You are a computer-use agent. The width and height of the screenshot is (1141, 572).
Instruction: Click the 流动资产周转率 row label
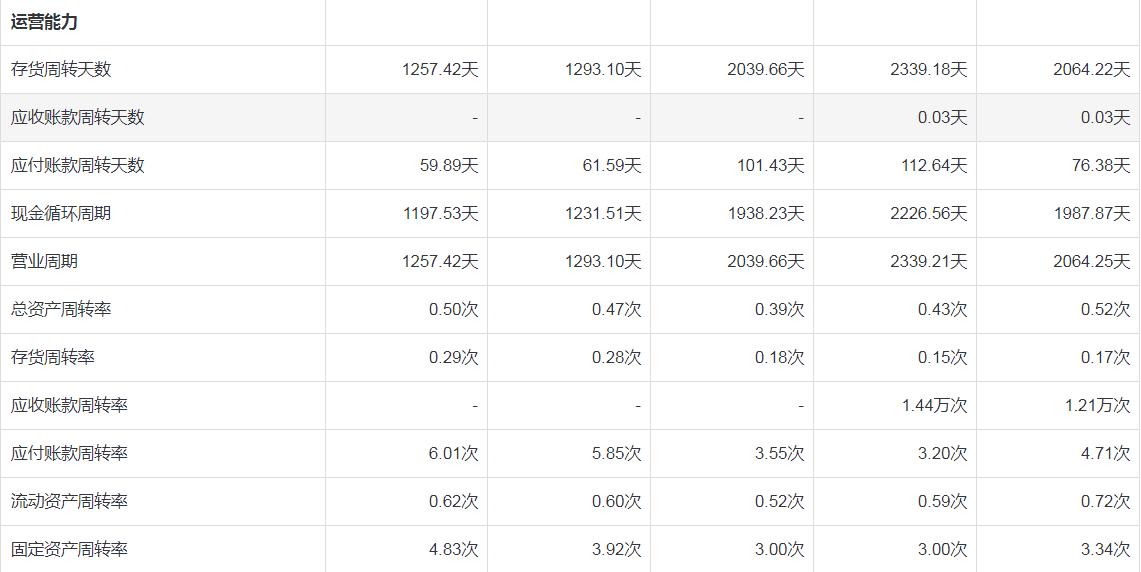coord(70,501)
